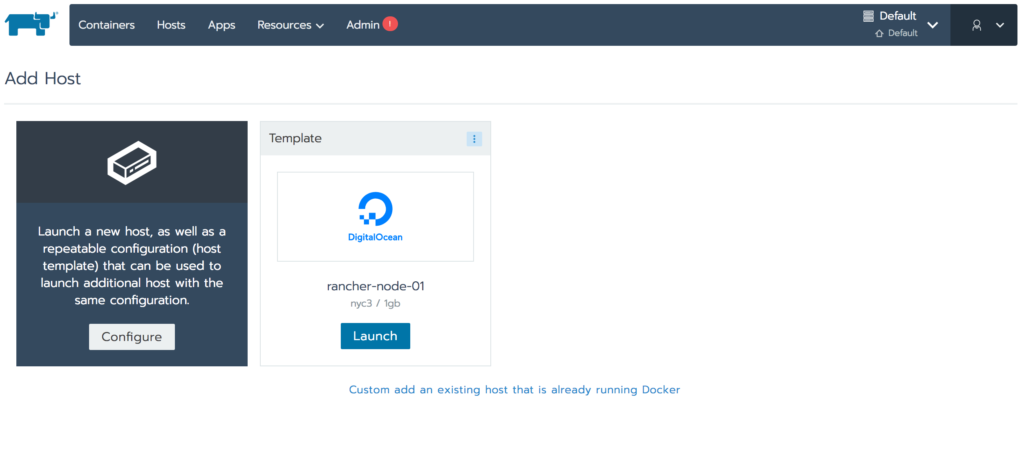
Task: Open the Apps section
Action: point(221,25)
